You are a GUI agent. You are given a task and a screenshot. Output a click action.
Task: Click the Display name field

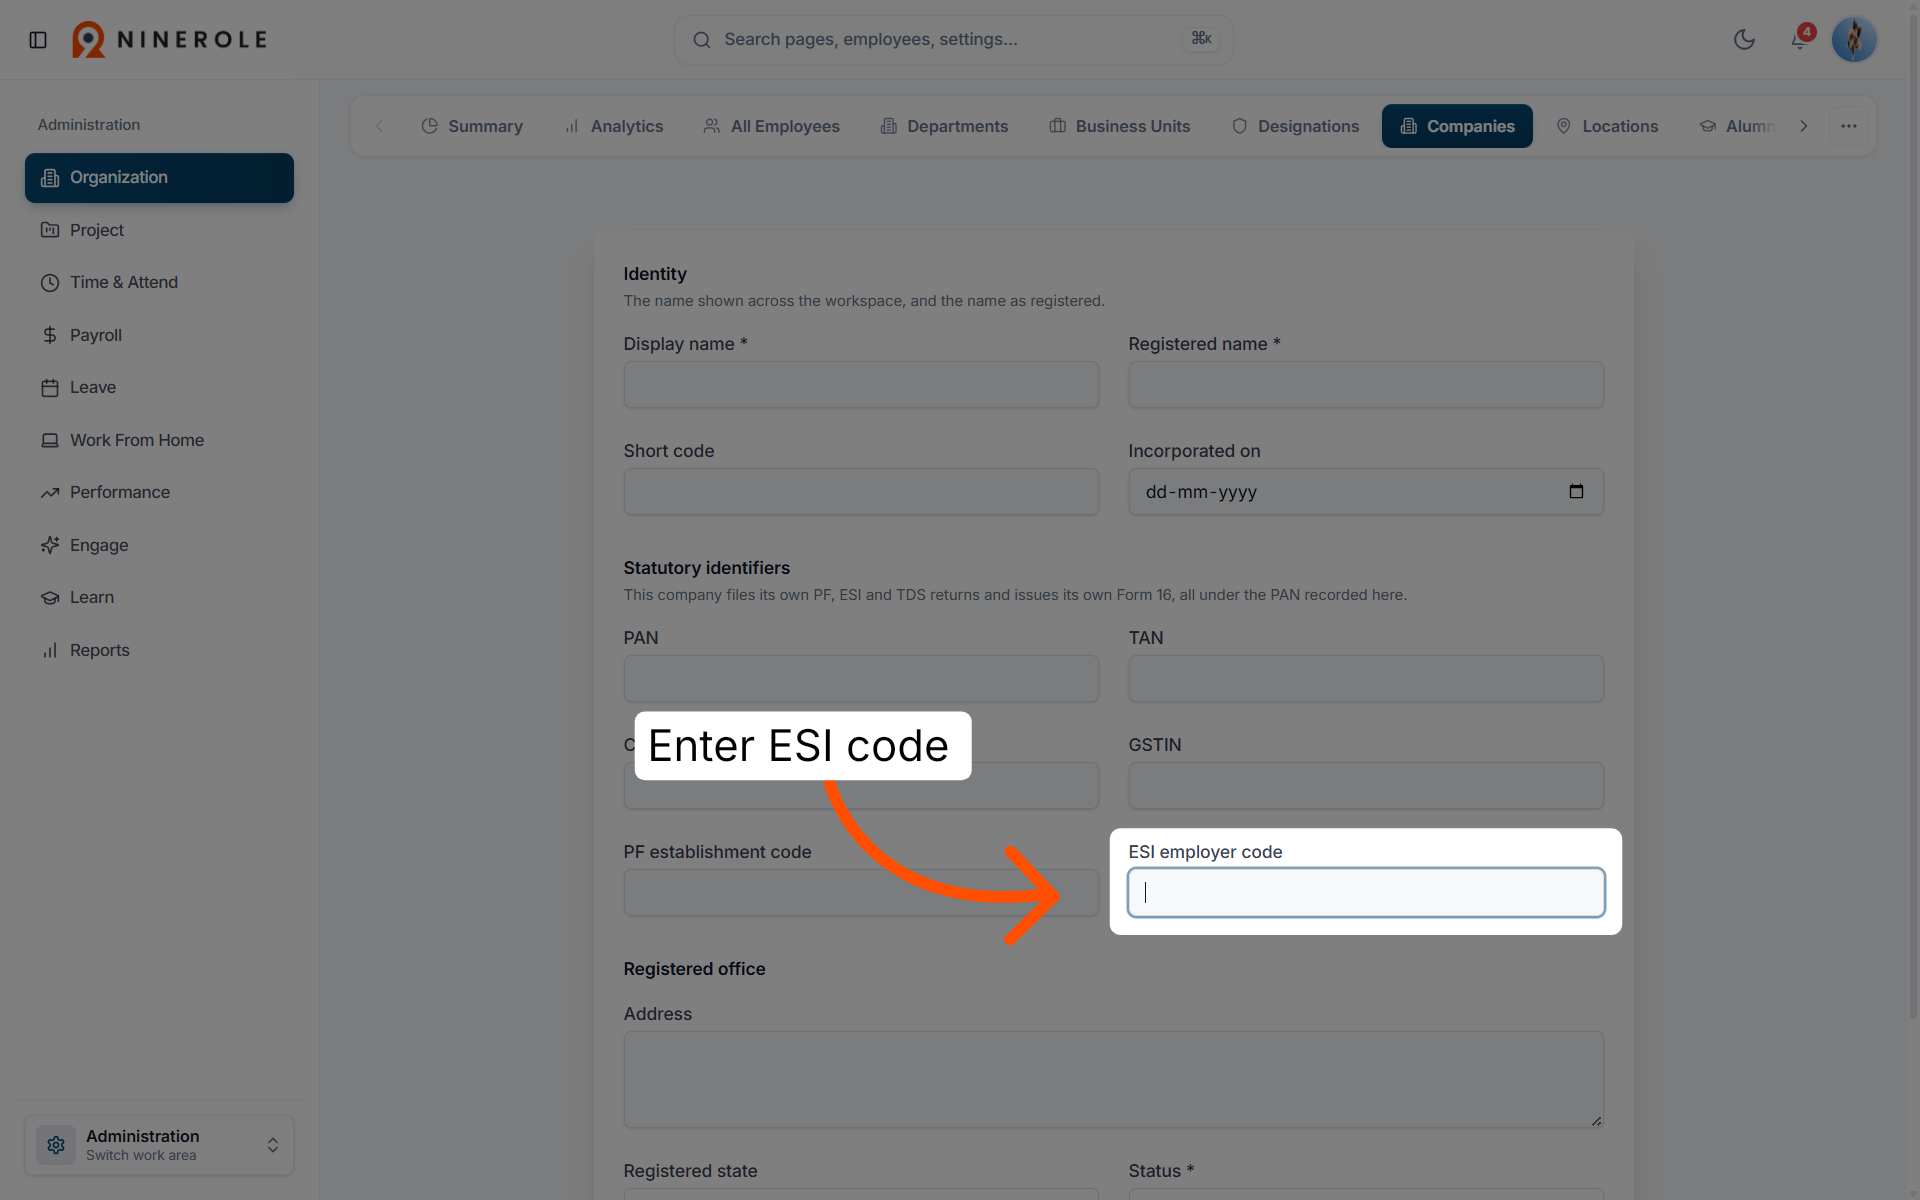pos(861,385)
